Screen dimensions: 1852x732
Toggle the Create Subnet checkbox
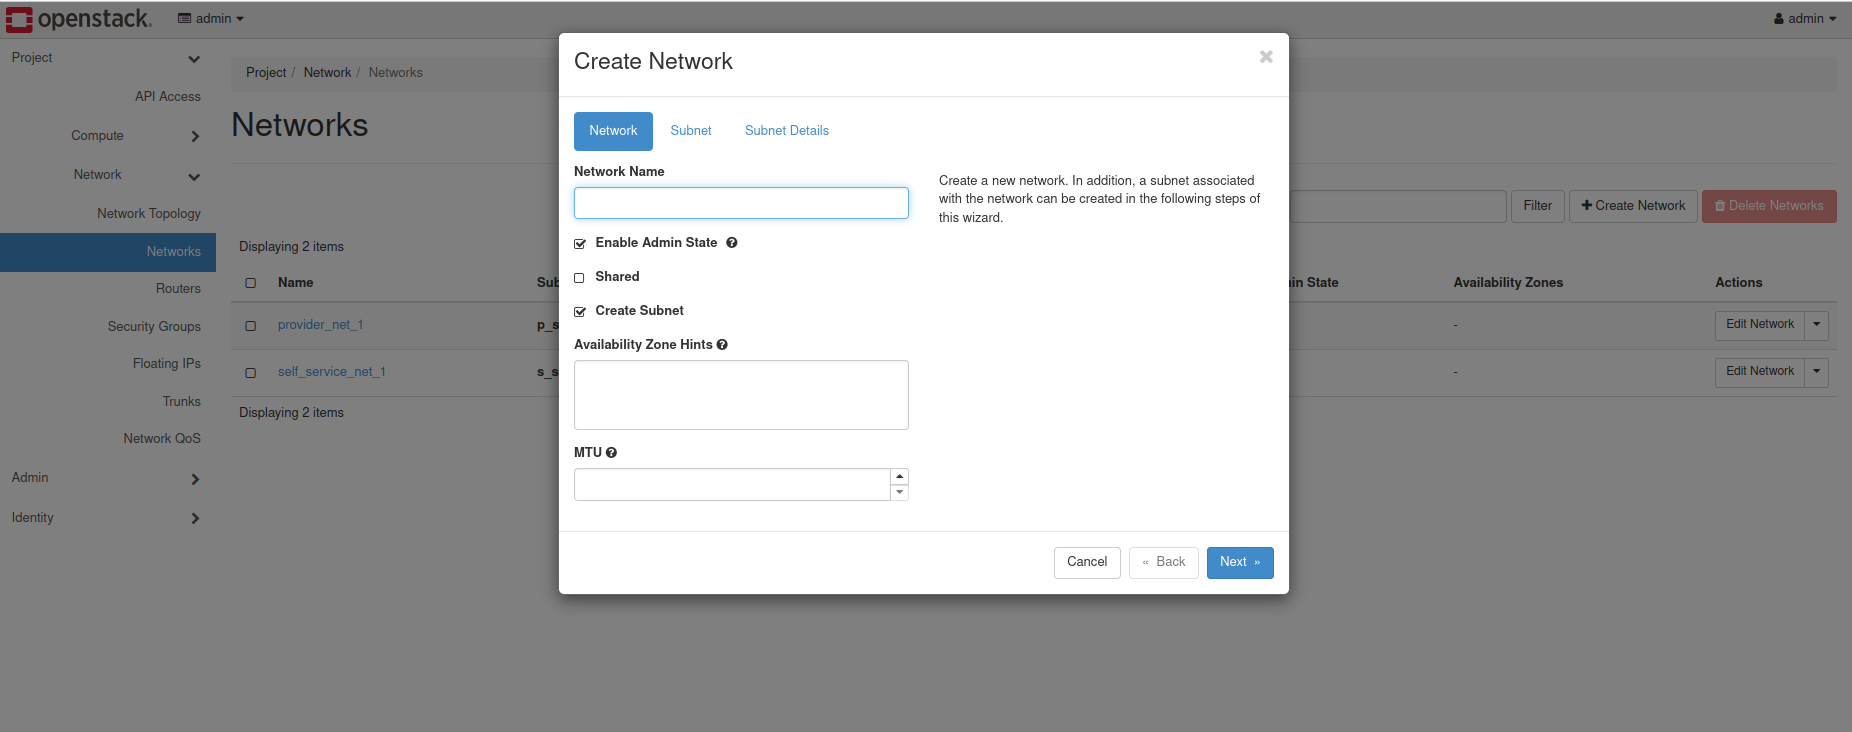click(580, 312)
